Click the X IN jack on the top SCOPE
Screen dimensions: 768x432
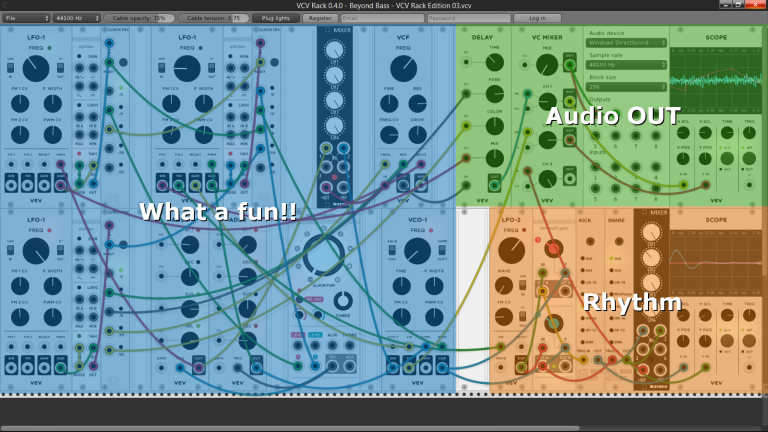[x=683, y=185]
